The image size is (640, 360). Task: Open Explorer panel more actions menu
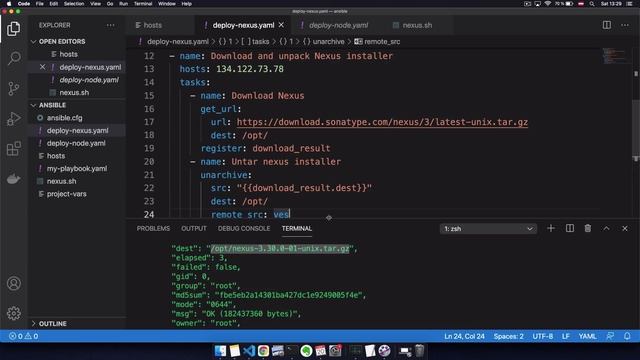click(x=111, y=25)
